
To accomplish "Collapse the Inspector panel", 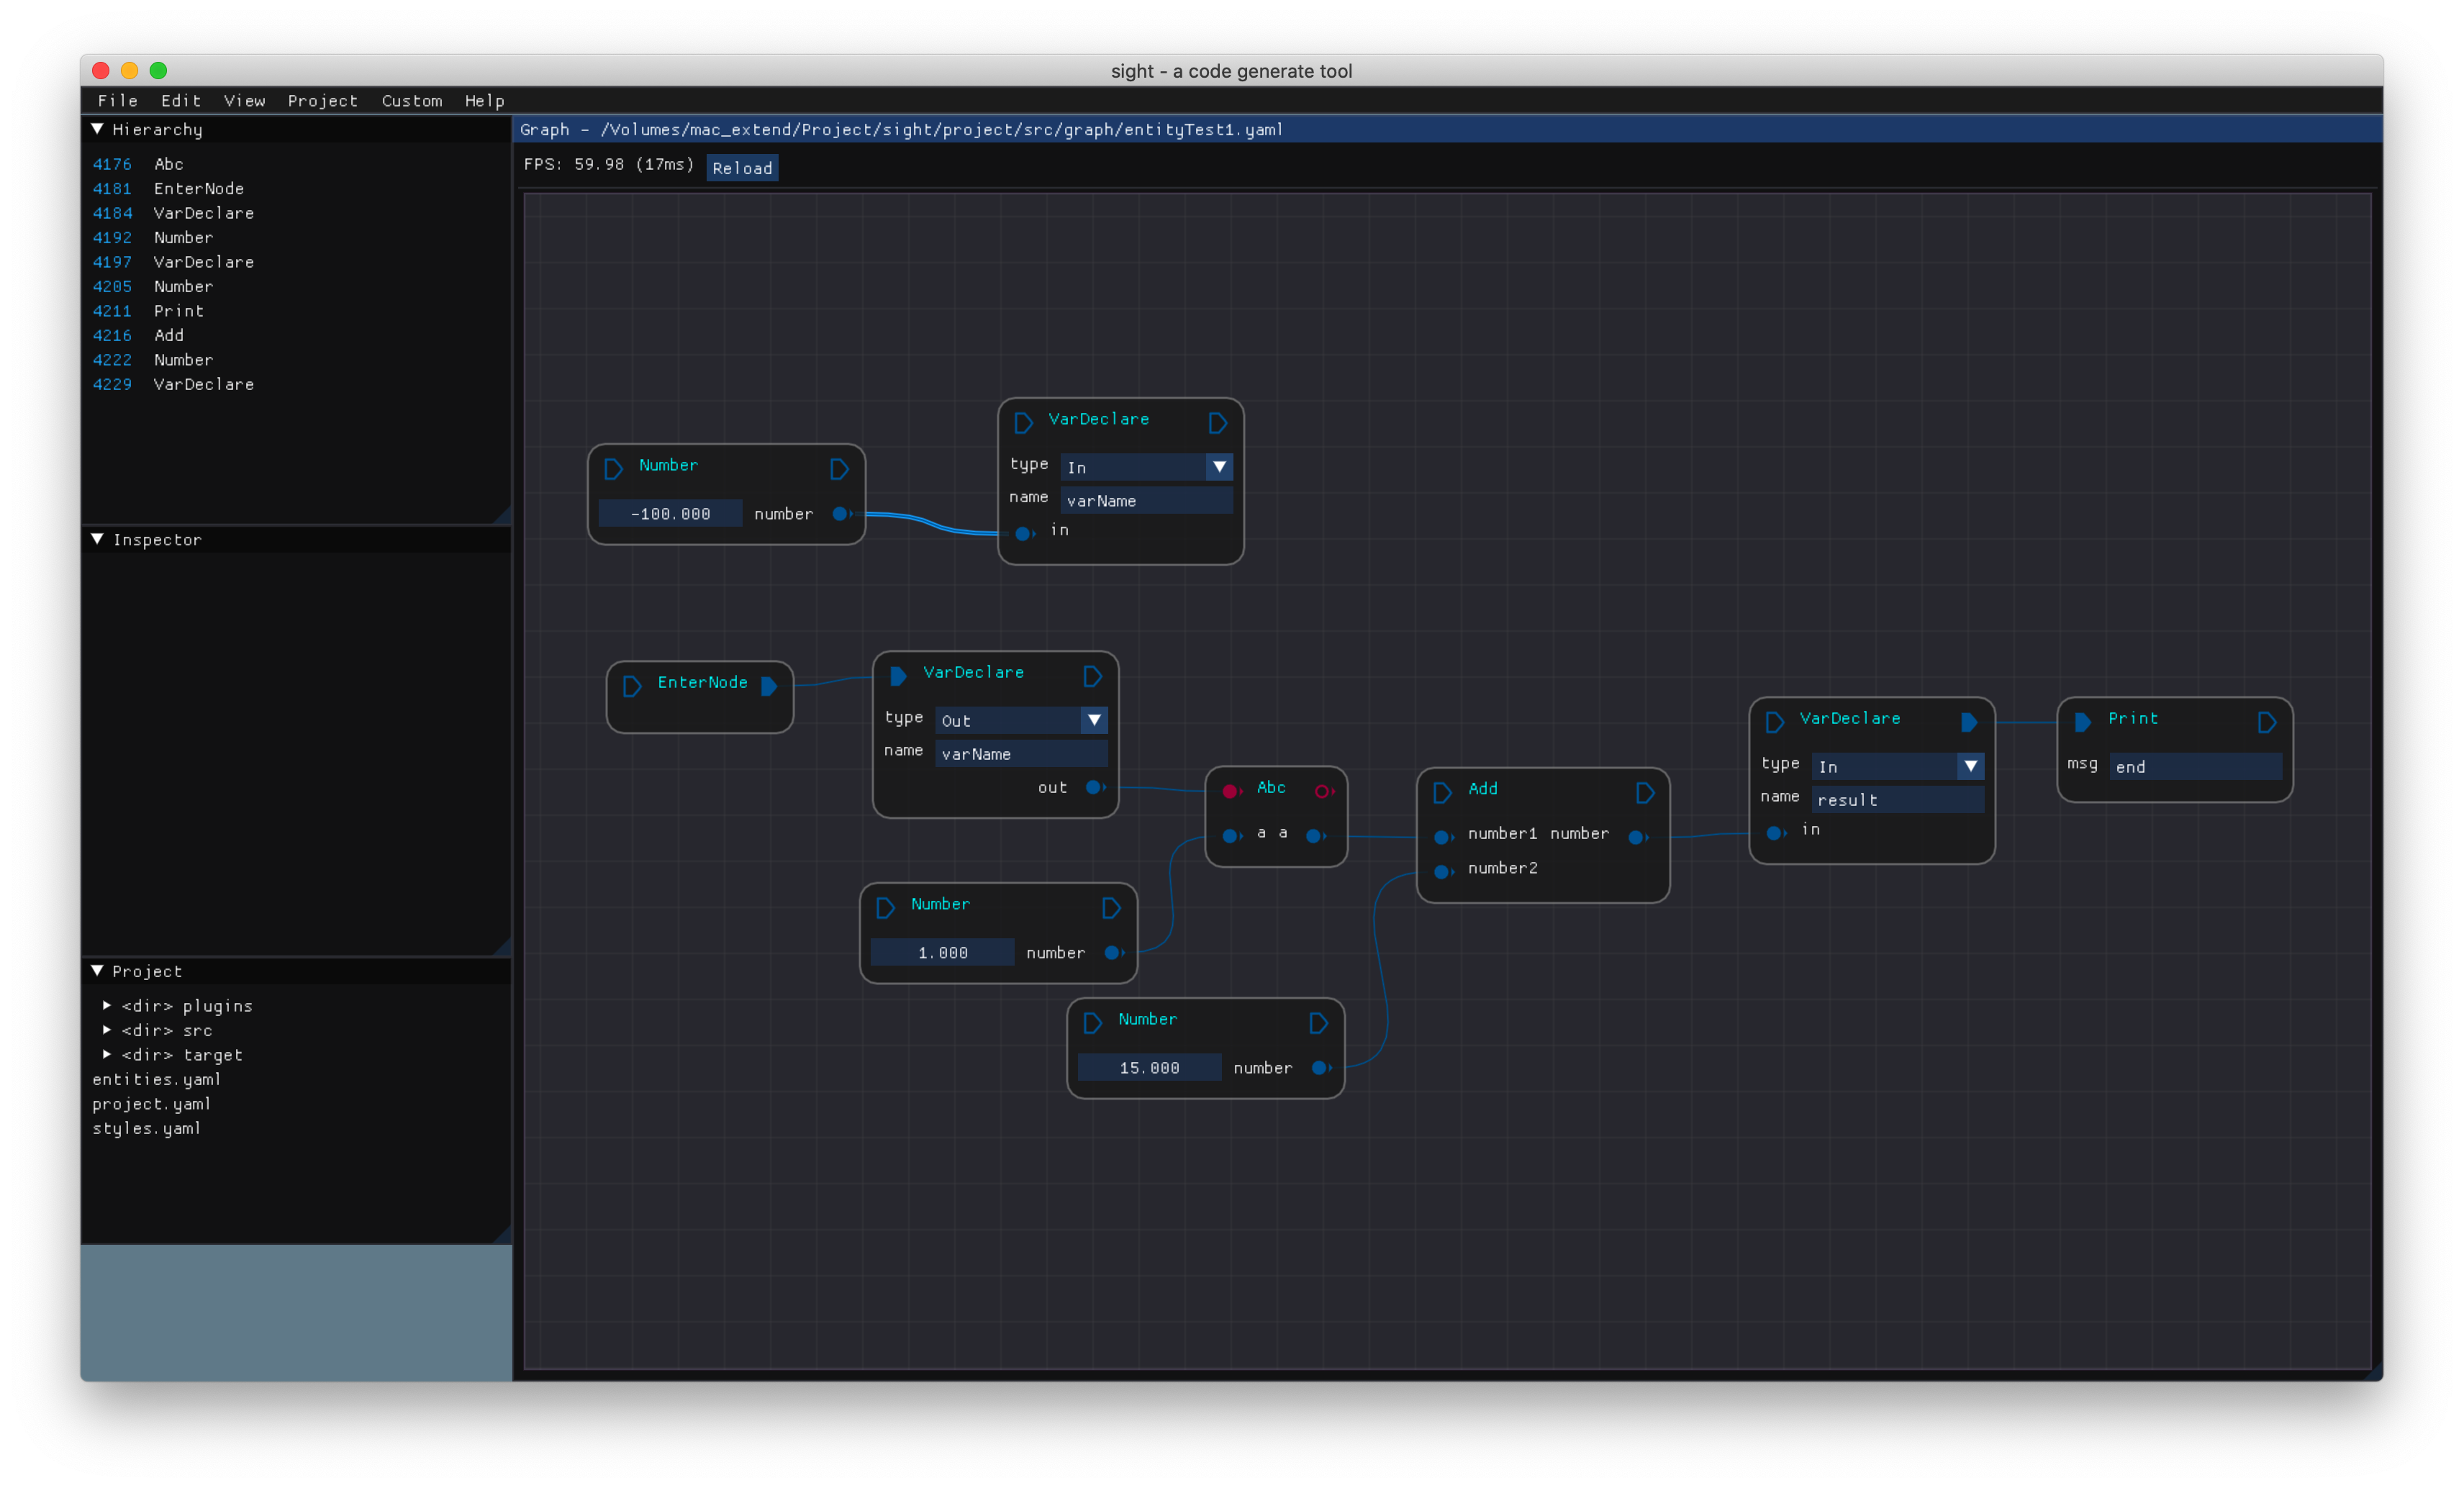I will pyautogui.click(x=97, y=539).
